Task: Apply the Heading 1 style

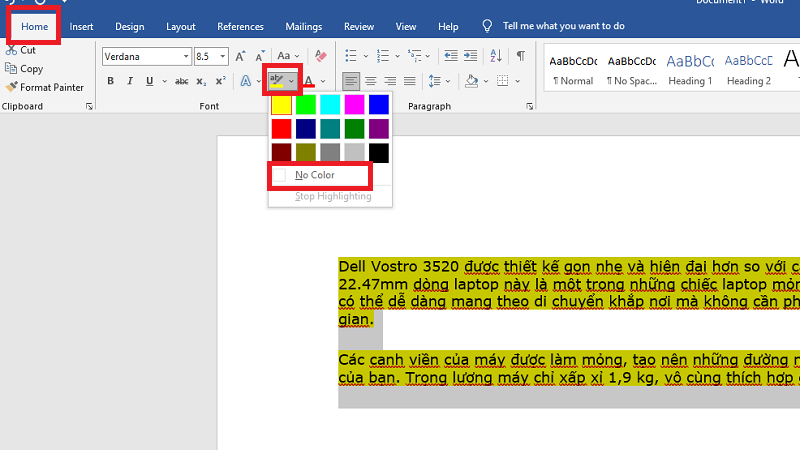Action: (x=689, y=68)
